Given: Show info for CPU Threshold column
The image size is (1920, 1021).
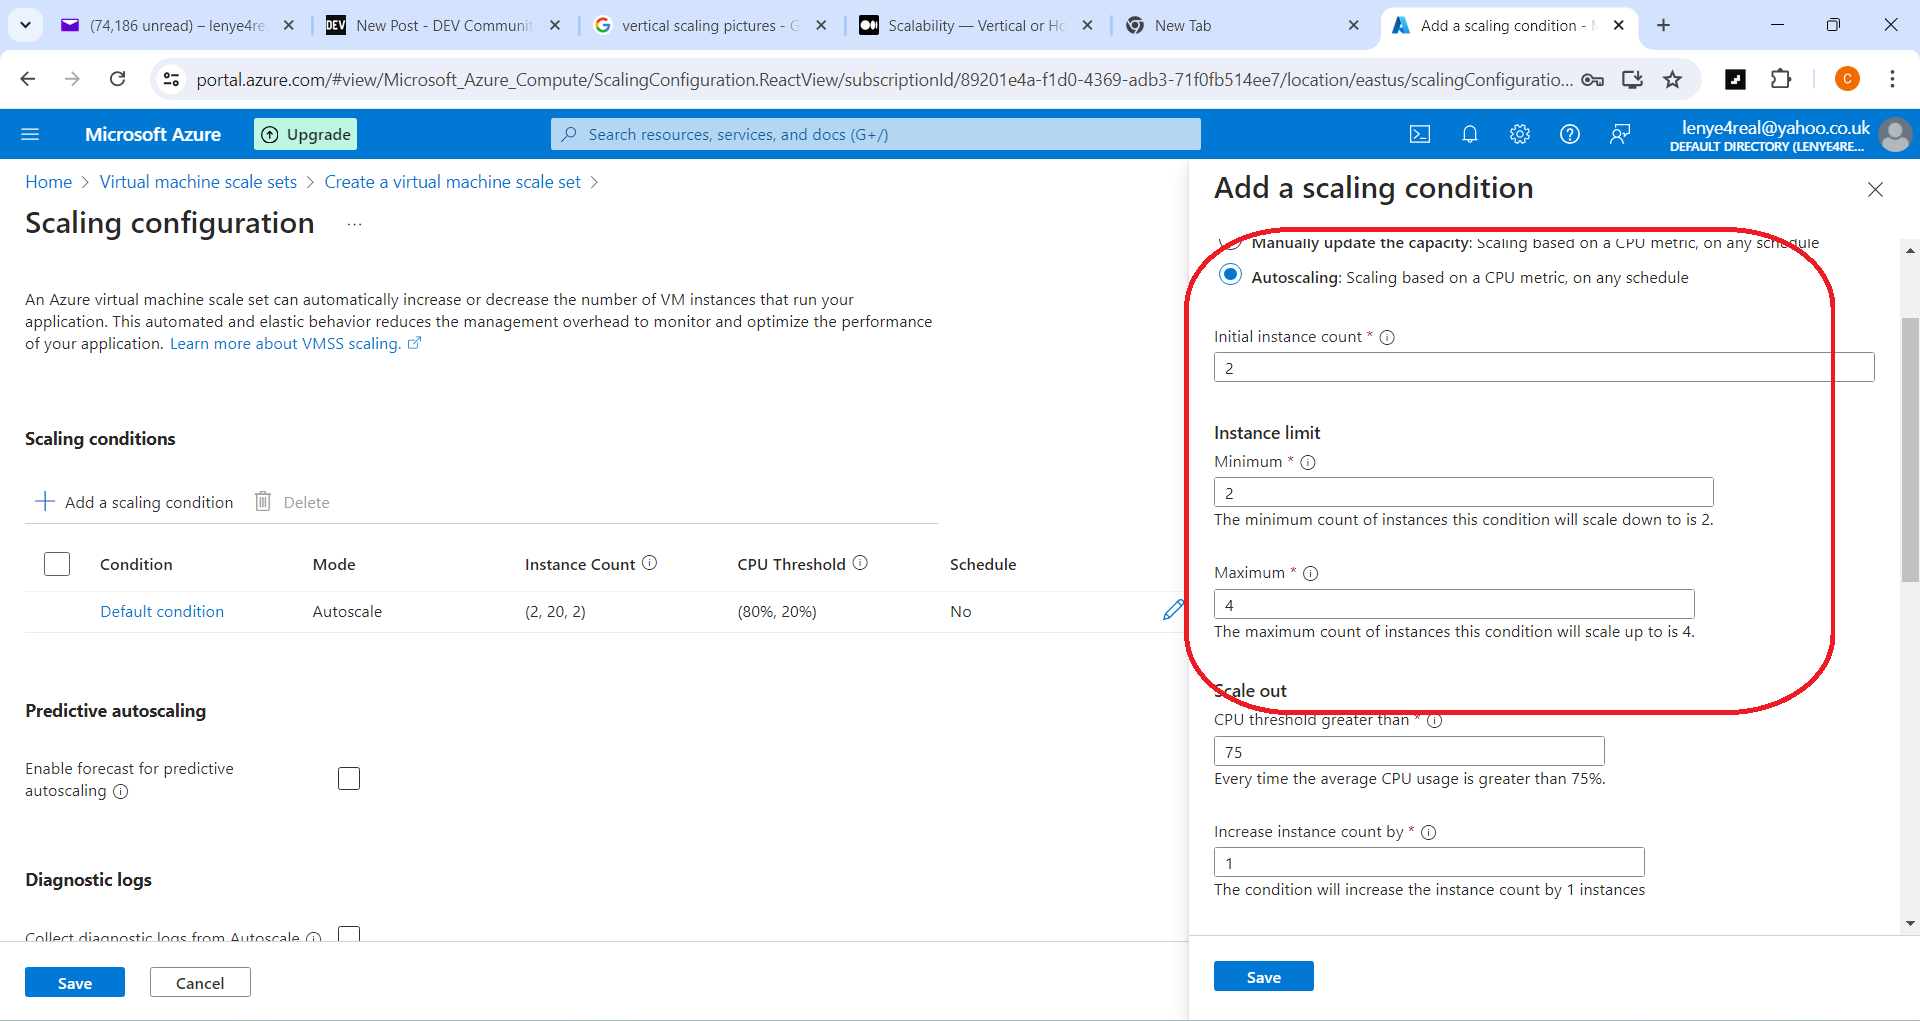Looking at the screenshot, I should click(x=860, y=563).
